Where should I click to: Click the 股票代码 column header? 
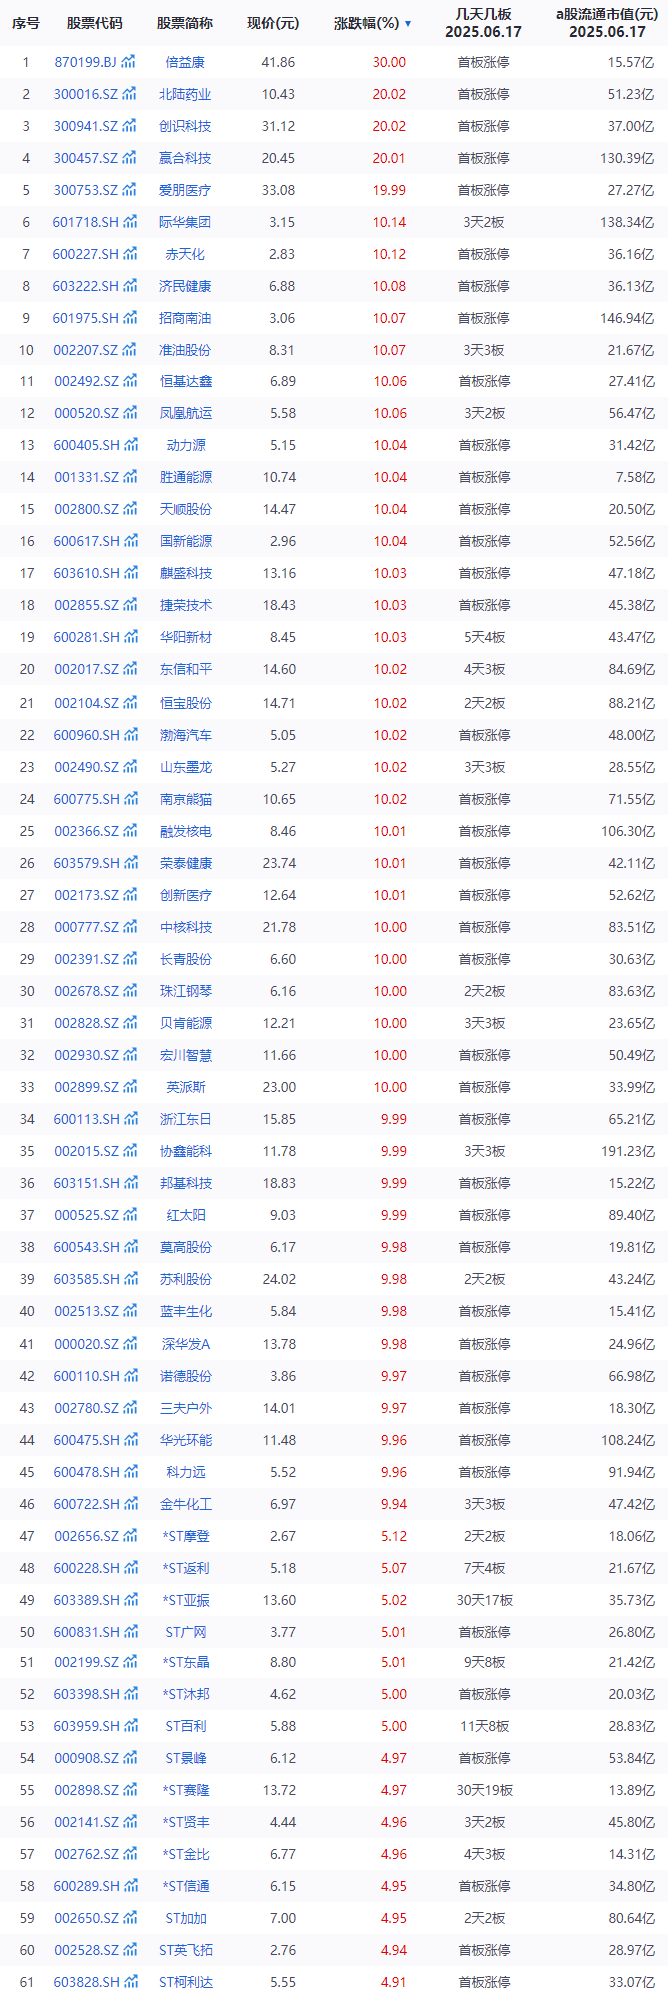[95, 23]
